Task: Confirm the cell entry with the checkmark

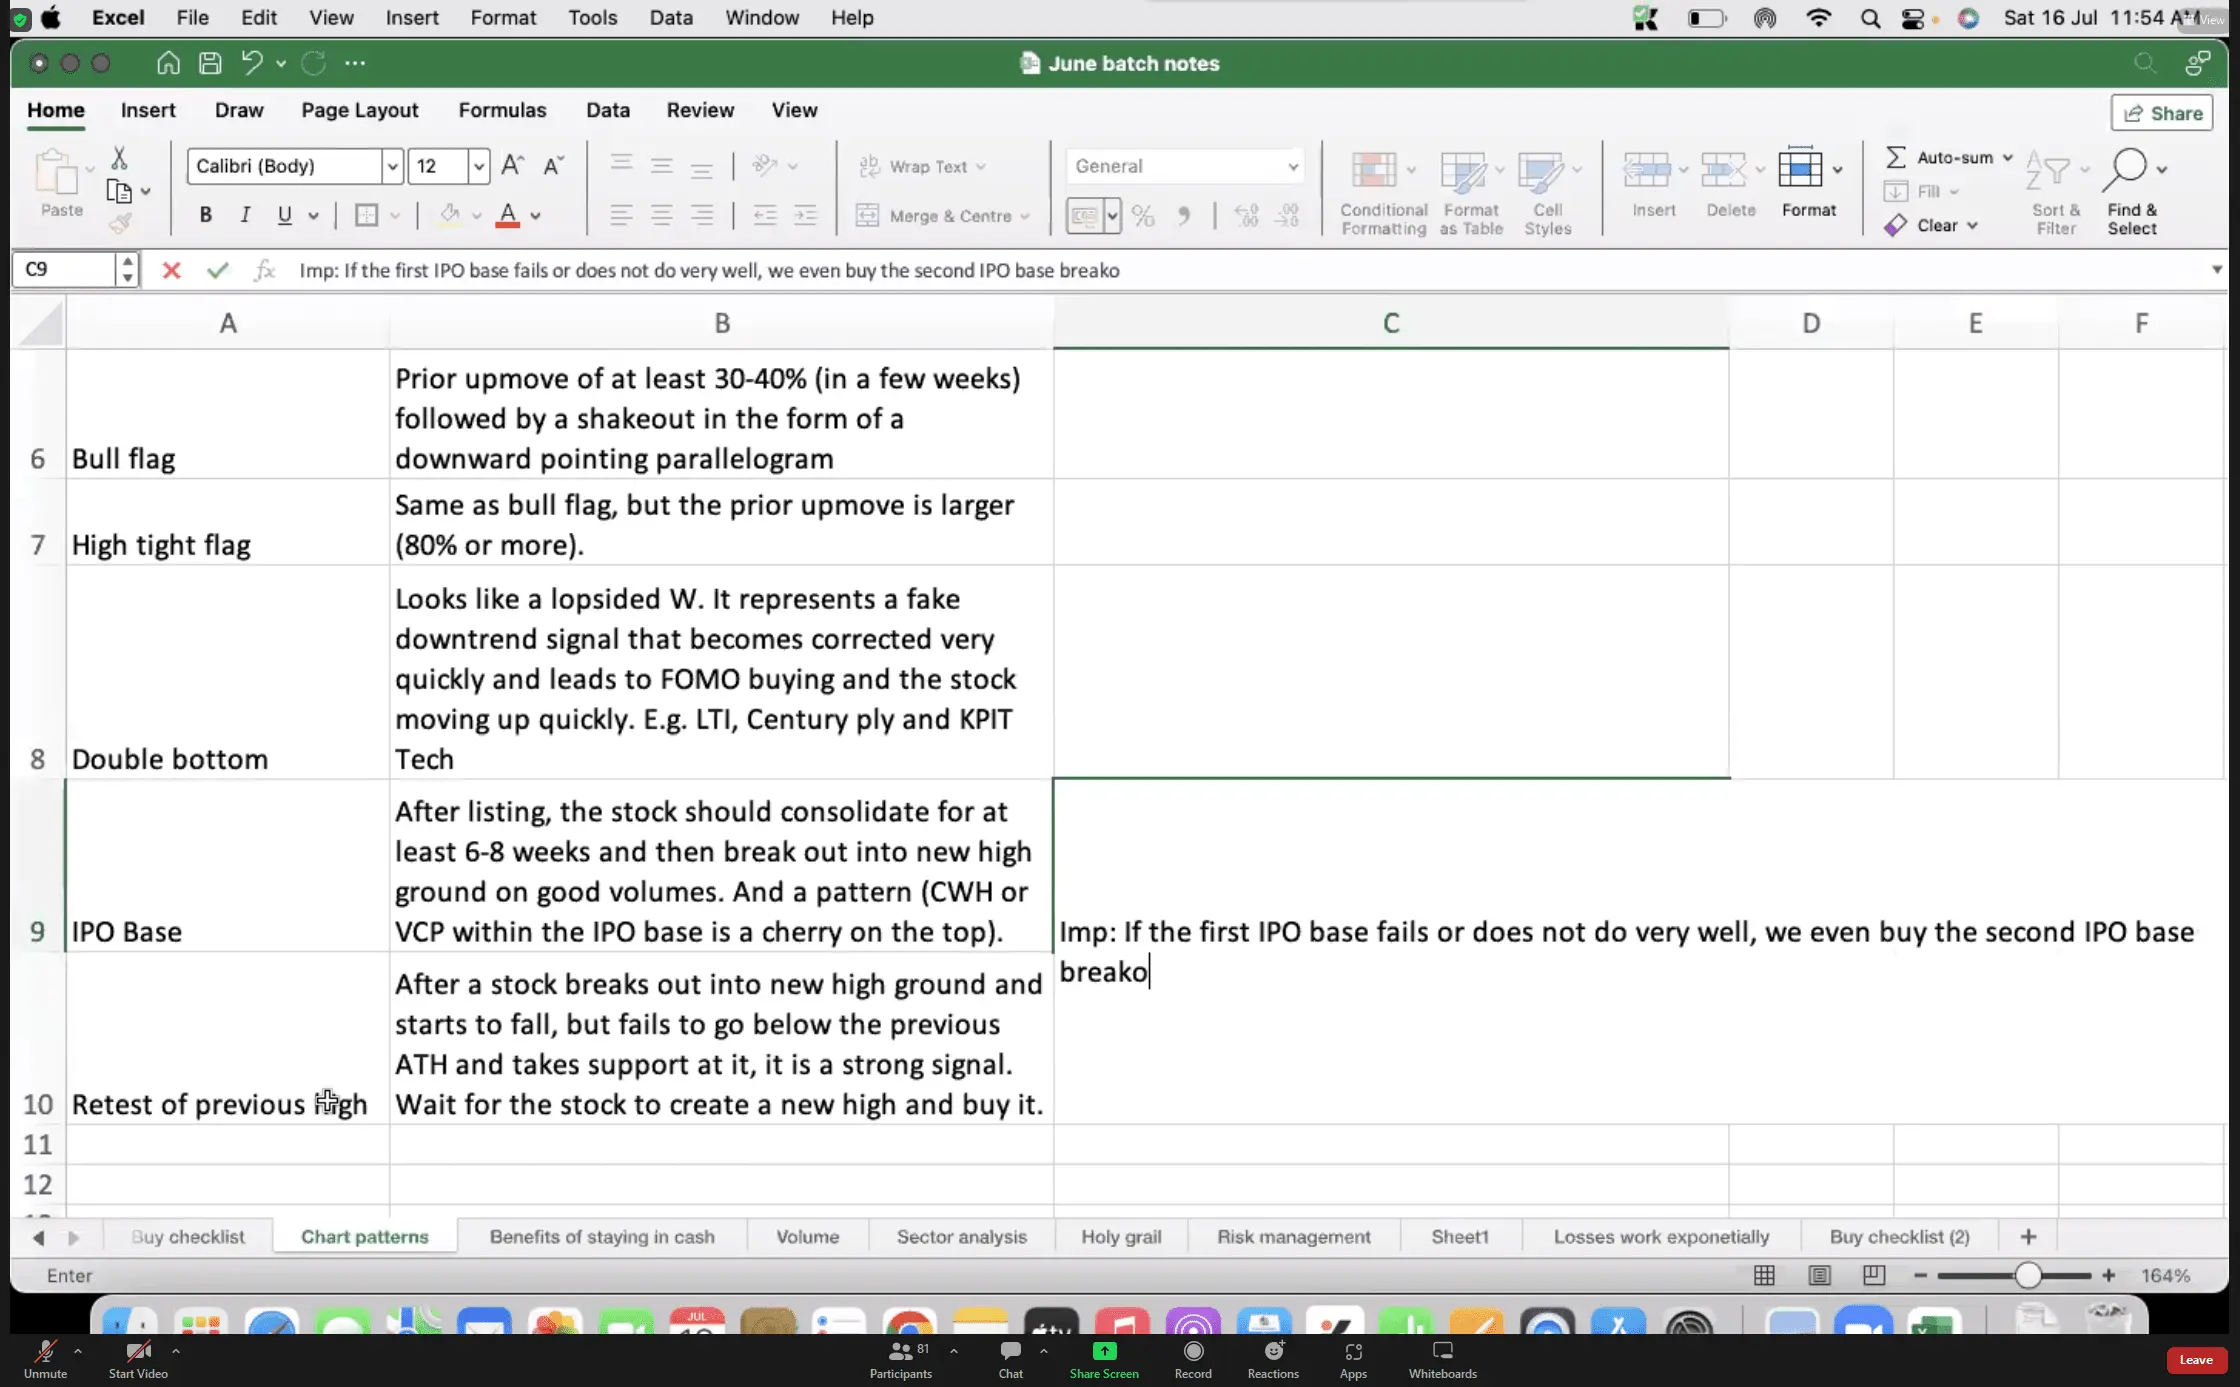Action: [218, 270]
